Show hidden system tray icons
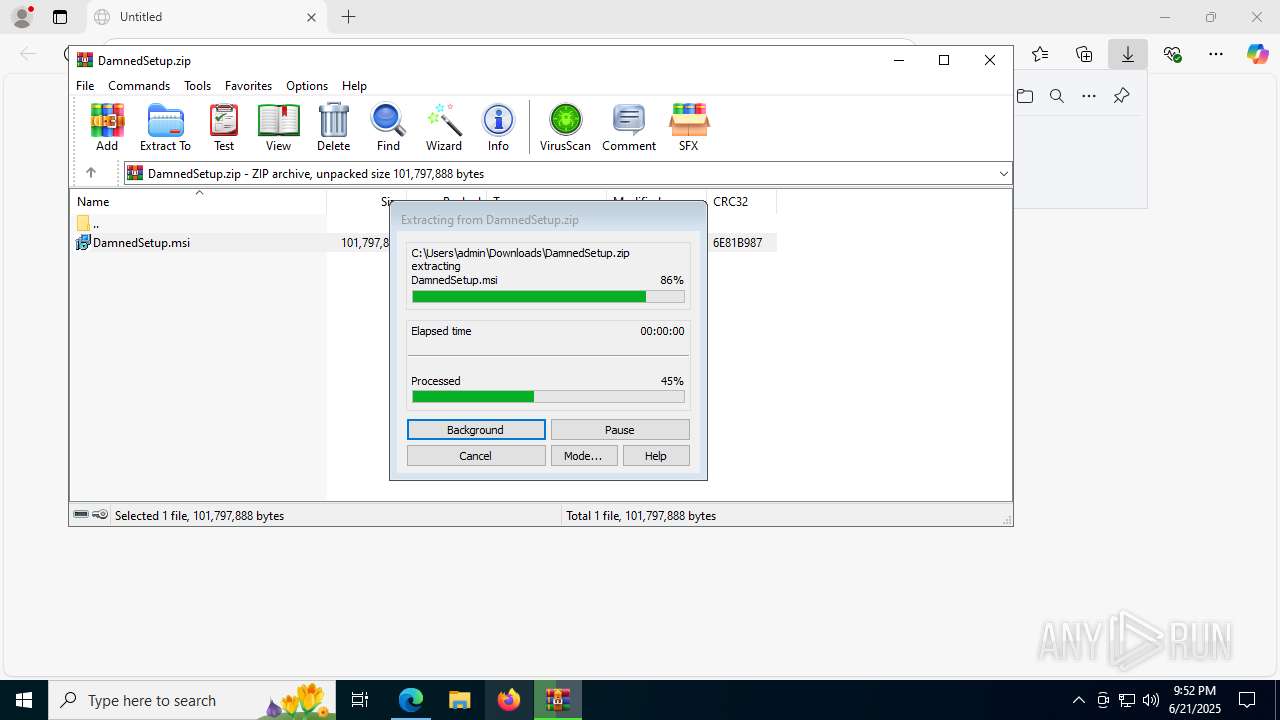 [1078, 700]
